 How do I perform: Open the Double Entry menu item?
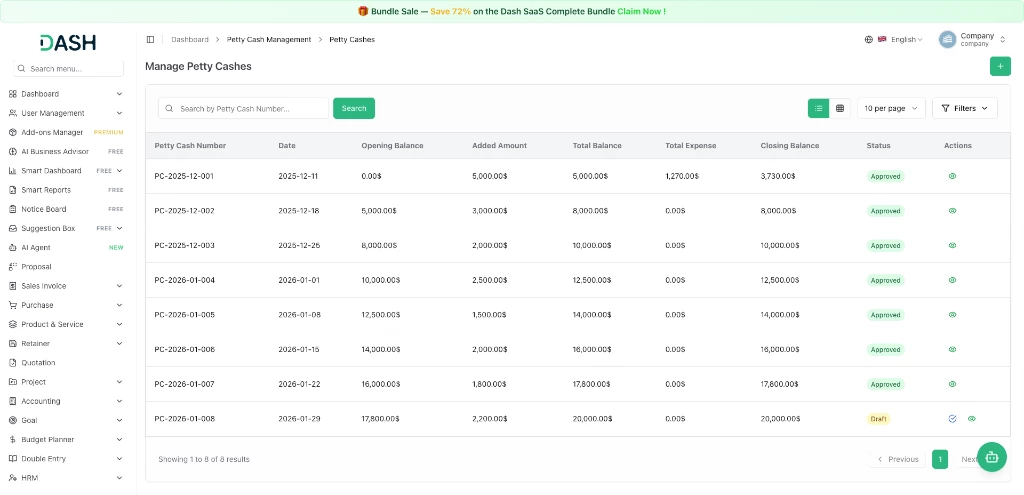pyautogui.click(x=66, y=458)
